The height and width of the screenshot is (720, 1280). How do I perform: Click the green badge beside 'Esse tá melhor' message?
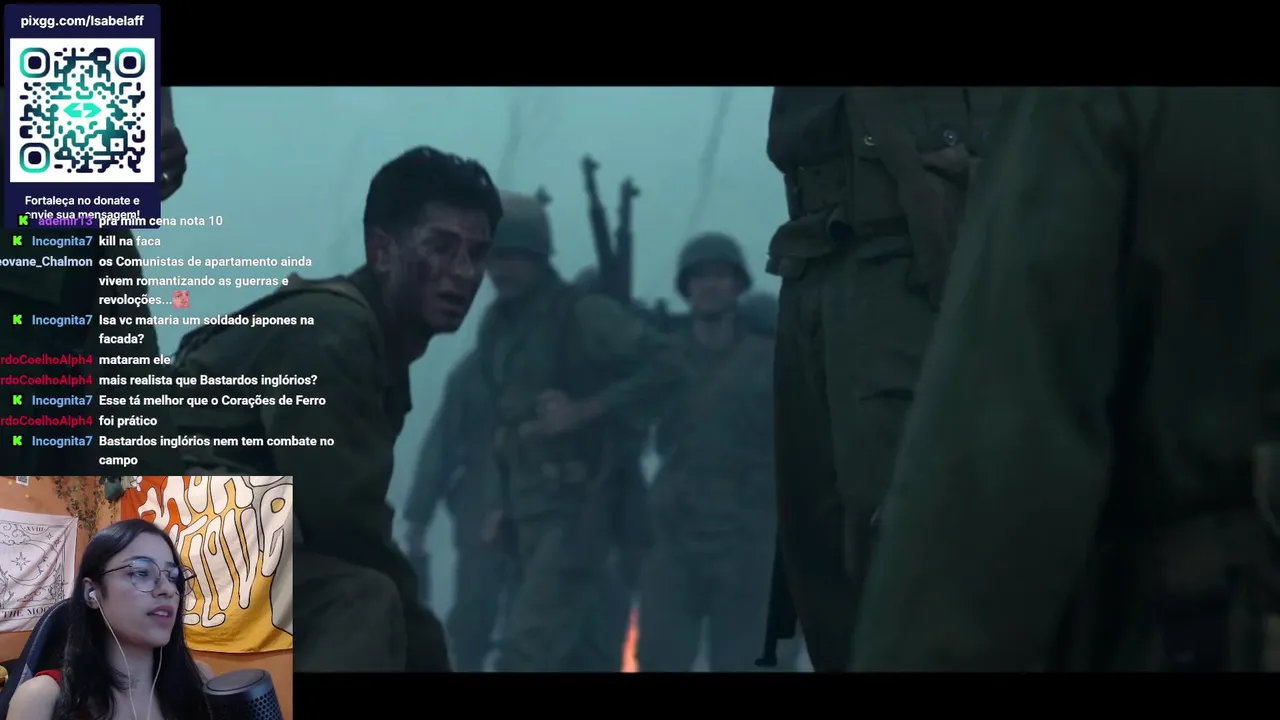[x=17, y=400]
